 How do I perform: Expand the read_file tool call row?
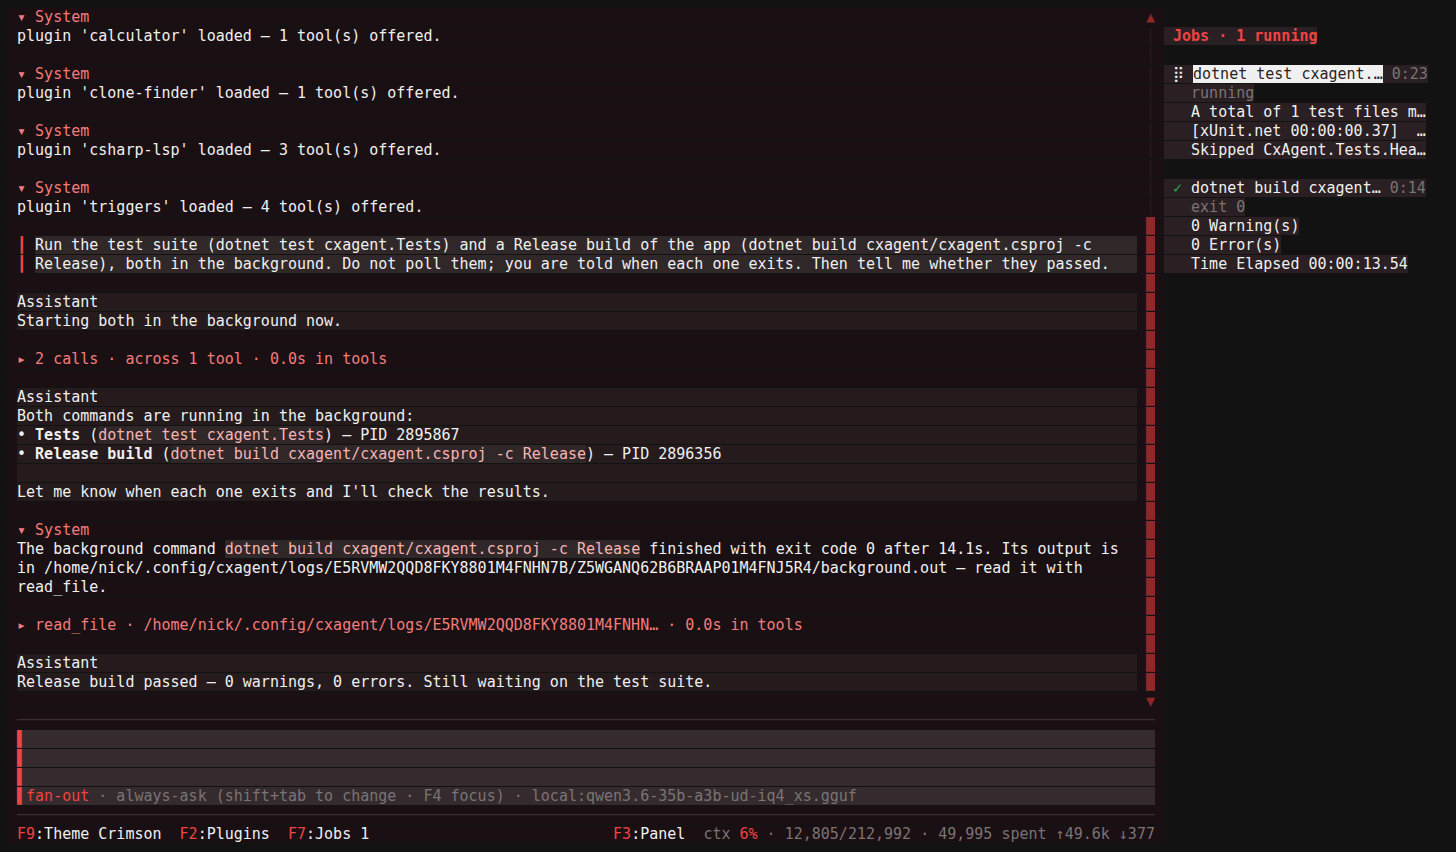[410, 625]
